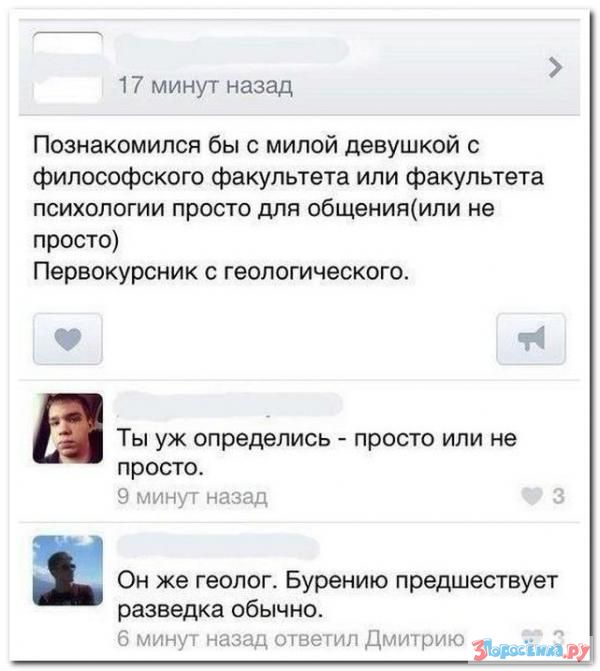Open the second commenter's blurred name
The width and height of the screenshot is (600, 671).
(218, 546)
